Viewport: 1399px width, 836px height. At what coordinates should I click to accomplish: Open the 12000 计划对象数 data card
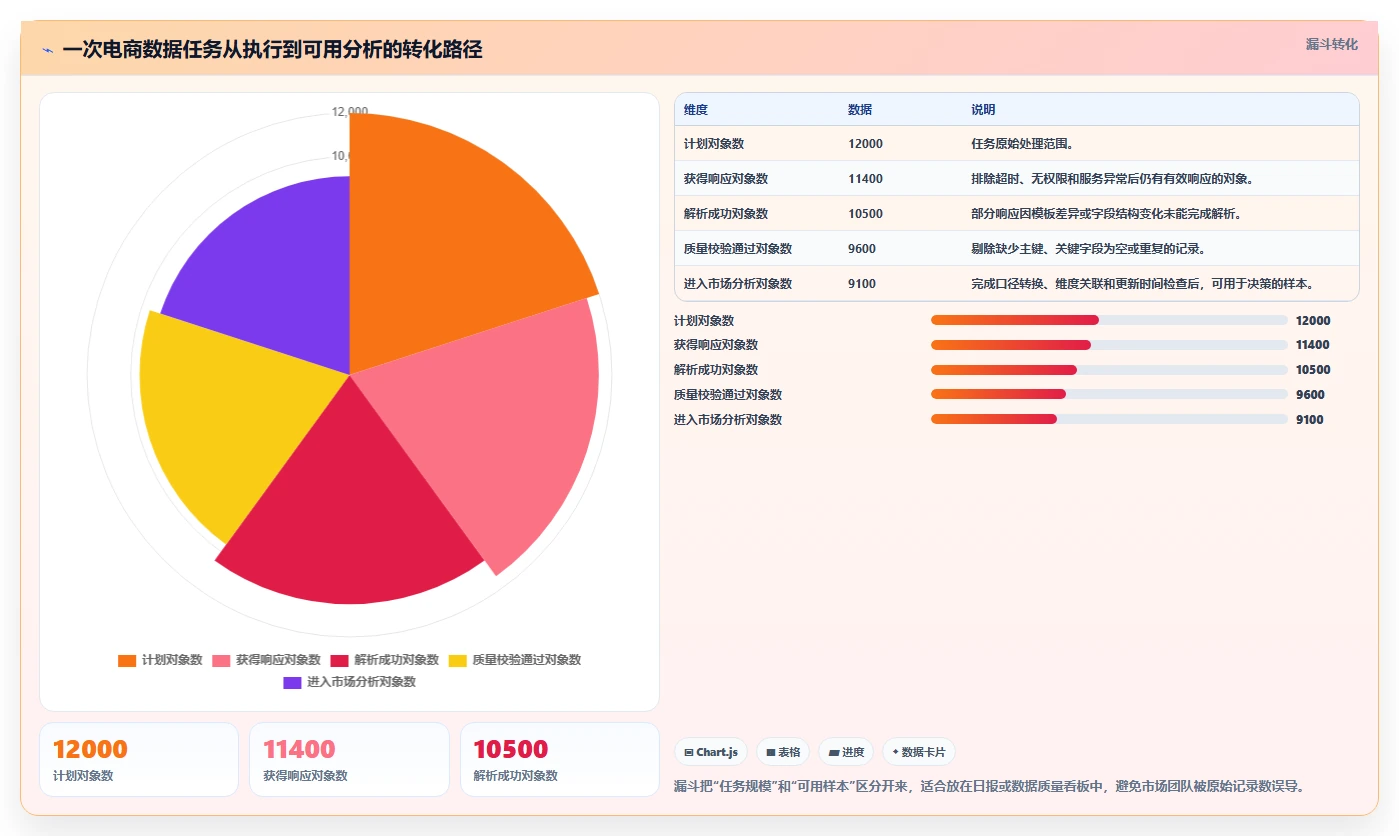click(x=139, y=759)
